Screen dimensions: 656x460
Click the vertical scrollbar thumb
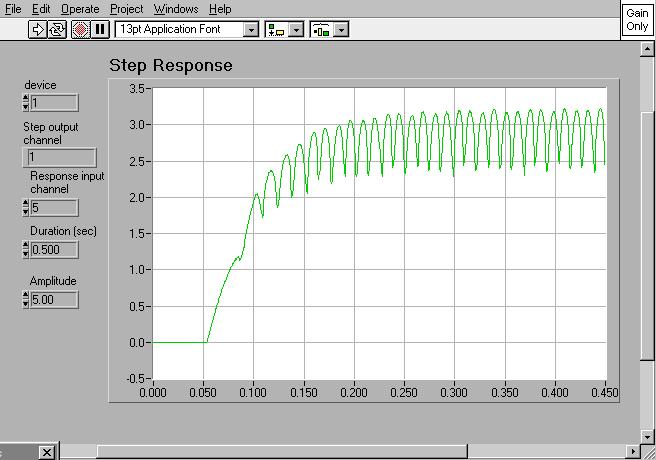click(647, 235)
